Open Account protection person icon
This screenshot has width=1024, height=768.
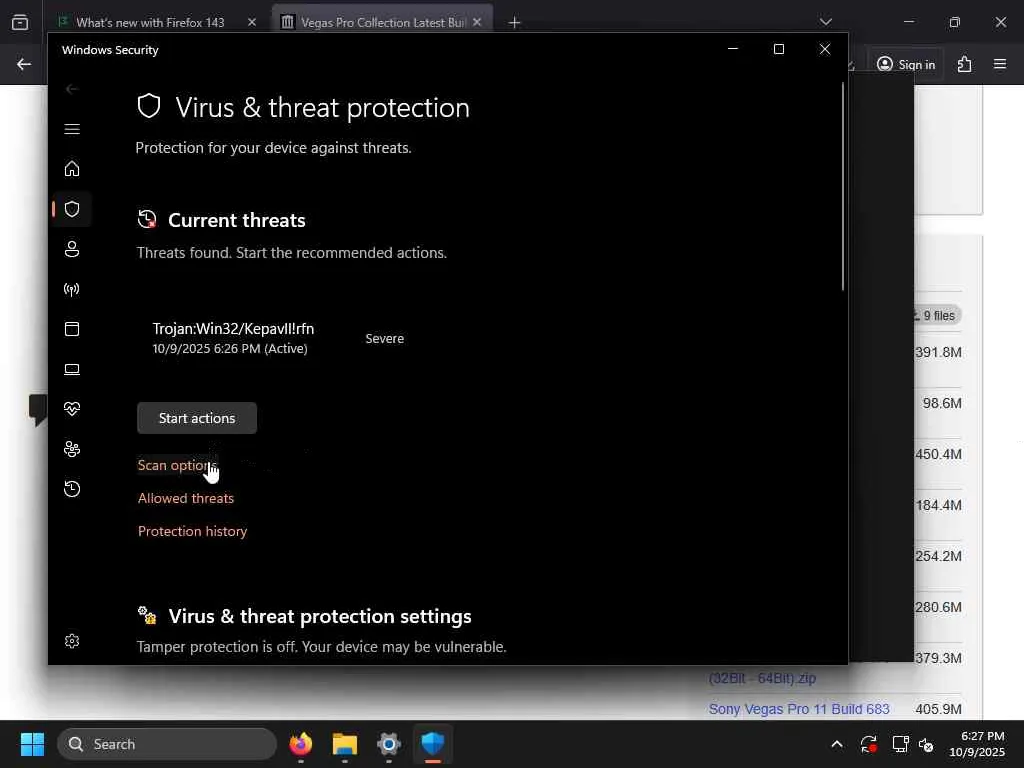[x=72, y=249]
